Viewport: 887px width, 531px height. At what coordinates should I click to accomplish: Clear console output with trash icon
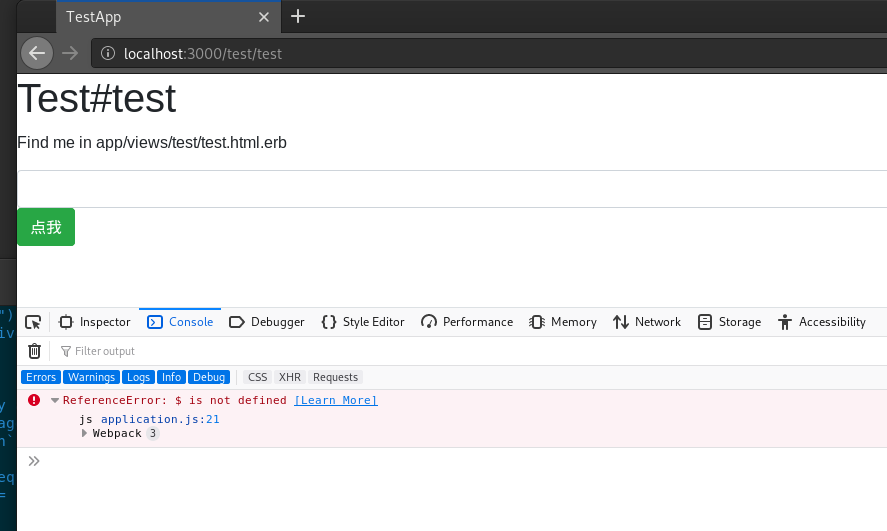34,351
